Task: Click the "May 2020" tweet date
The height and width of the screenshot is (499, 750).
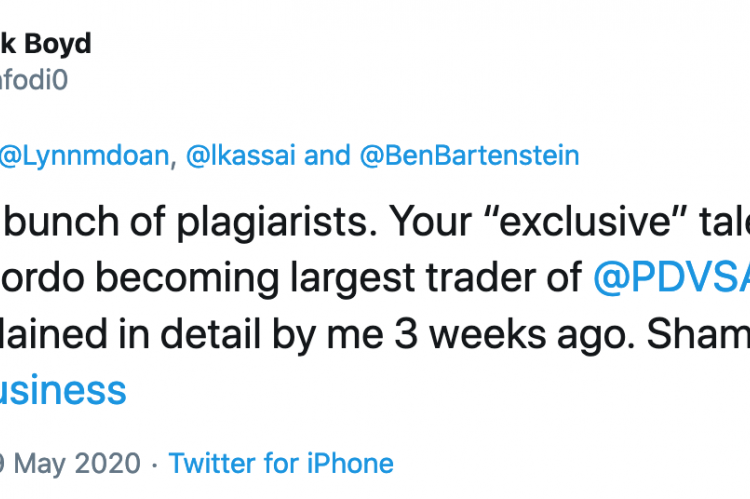Action: (x=70, y=464)
